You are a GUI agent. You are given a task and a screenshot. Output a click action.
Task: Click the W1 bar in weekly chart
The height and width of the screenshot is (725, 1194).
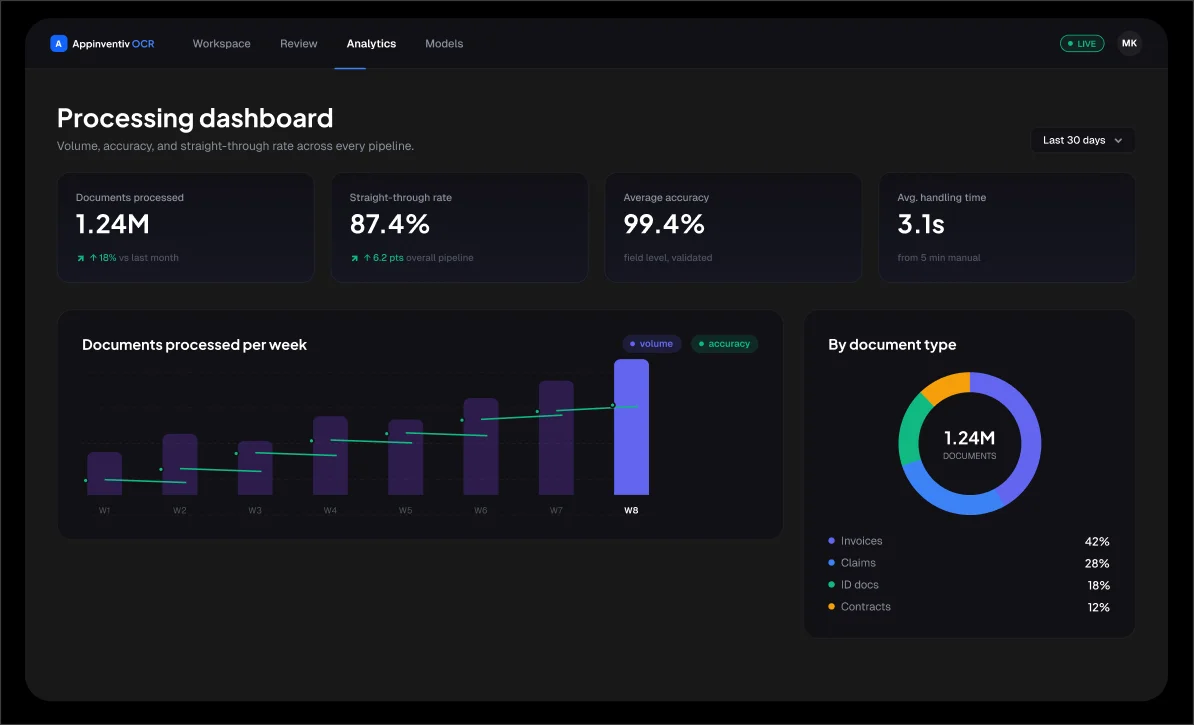[x=104, y=474]
